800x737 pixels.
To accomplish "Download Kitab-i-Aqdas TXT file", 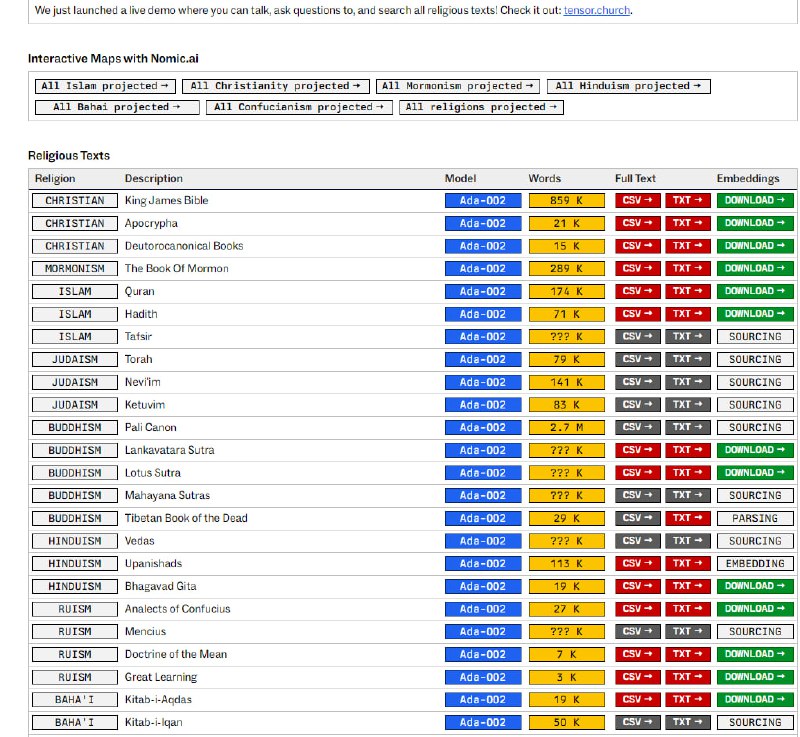I will (x=688, y=700).
